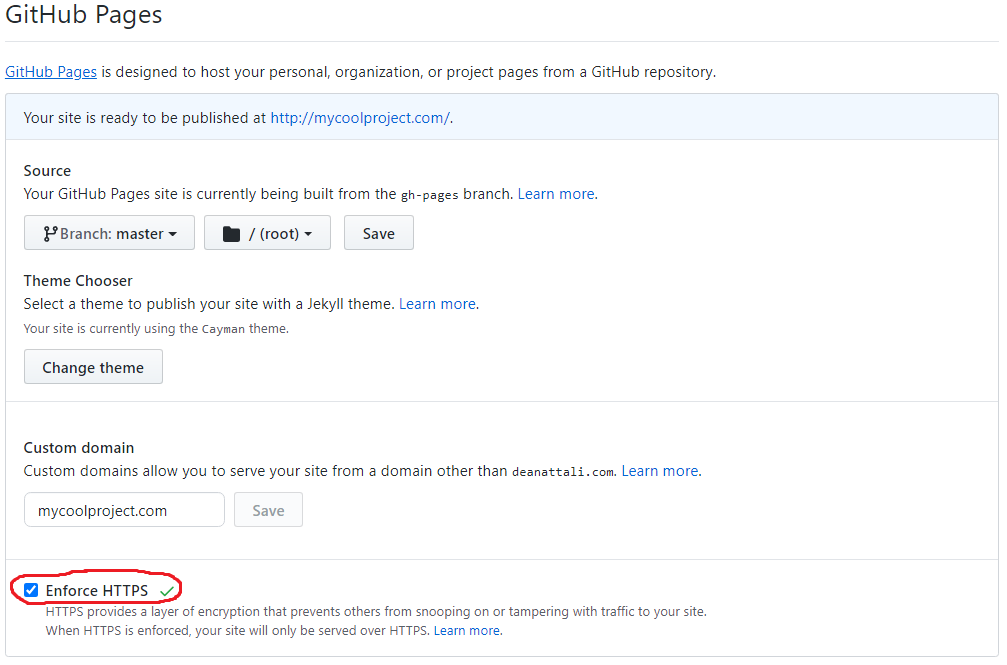Open the GitHub Pages link
The image size is (1007, 665).
pos(51,72)
